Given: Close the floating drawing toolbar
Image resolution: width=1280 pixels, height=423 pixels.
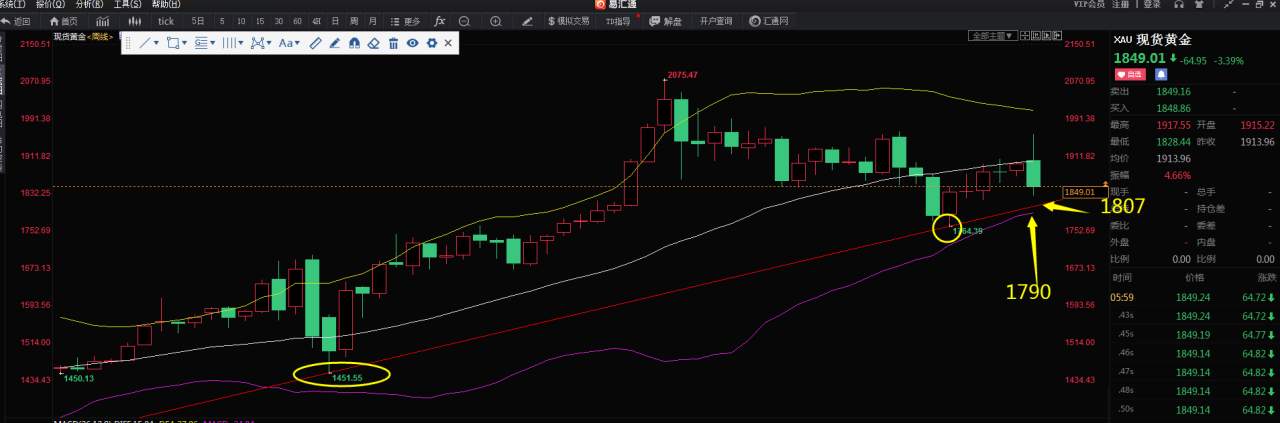Looking at the screenshot, I should pyautogui.click(x=448, y=43).
